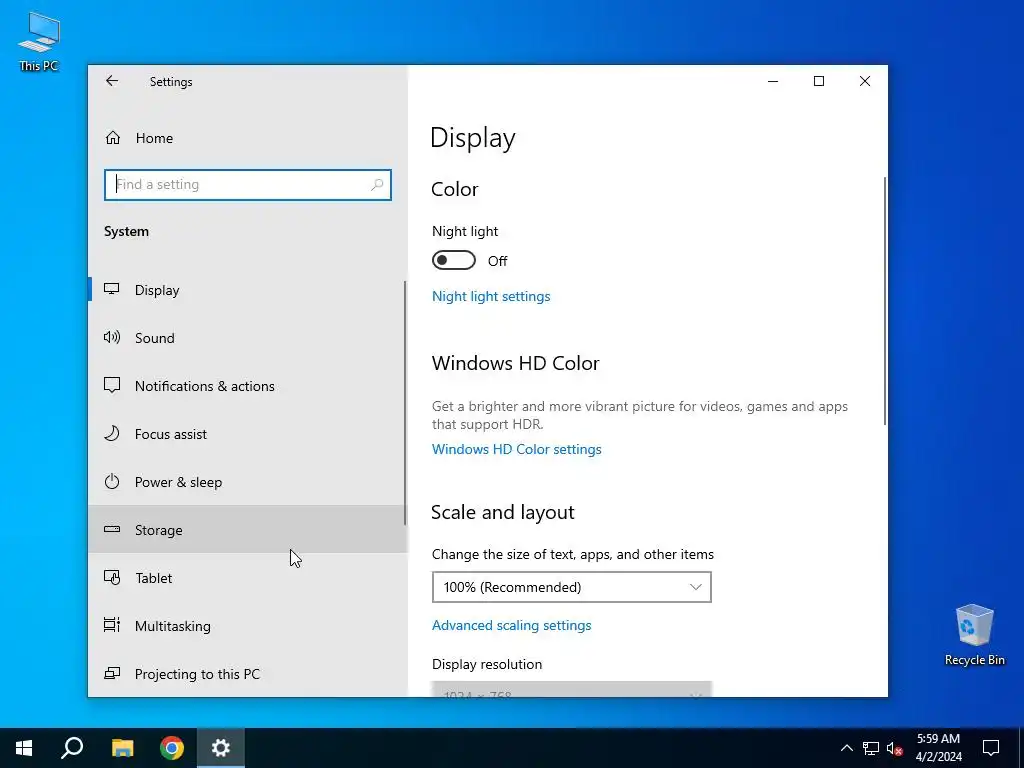Click the 'Display resolution' label
1024x768 pixels.
point(487,664)
